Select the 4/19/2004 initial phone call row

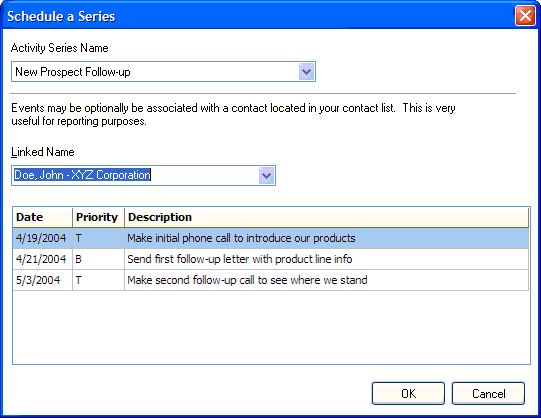270,238
